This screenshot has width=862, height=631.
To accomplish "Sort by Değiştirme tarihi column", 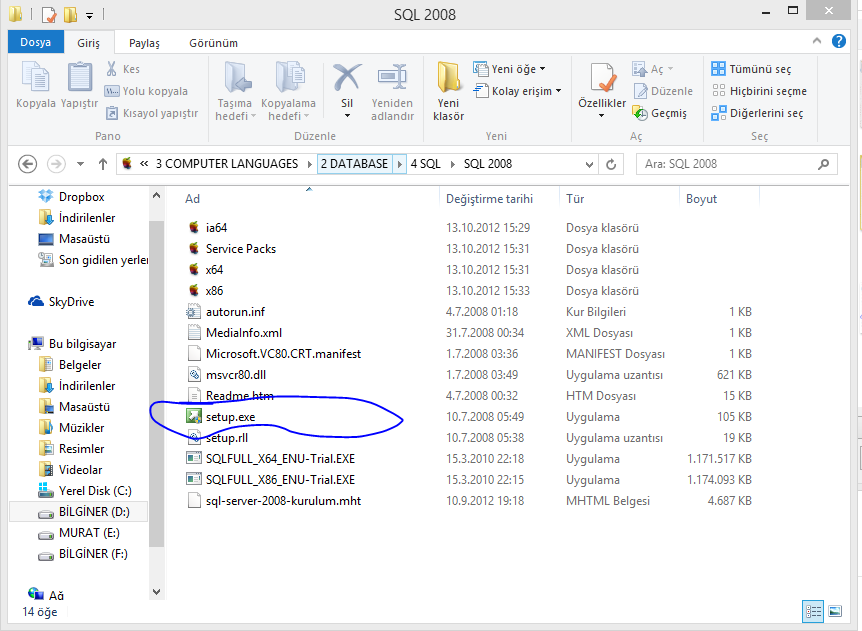I will (489, 199).
